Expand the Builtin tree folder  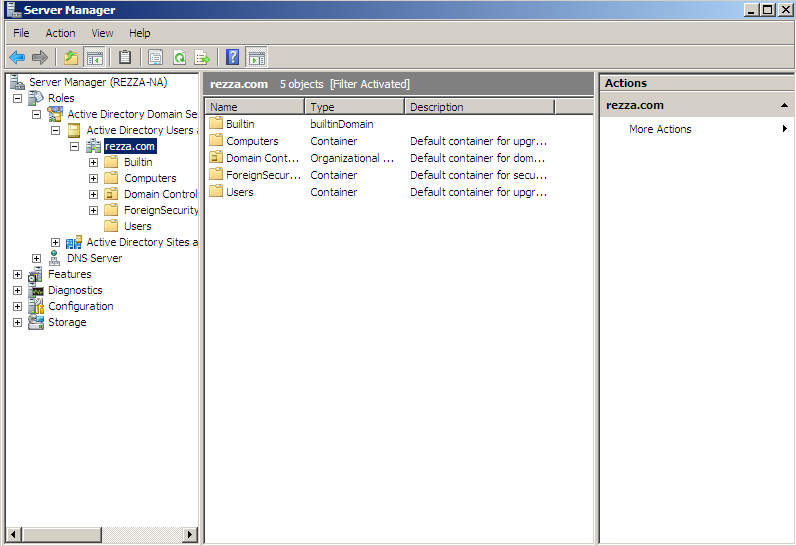93,162
